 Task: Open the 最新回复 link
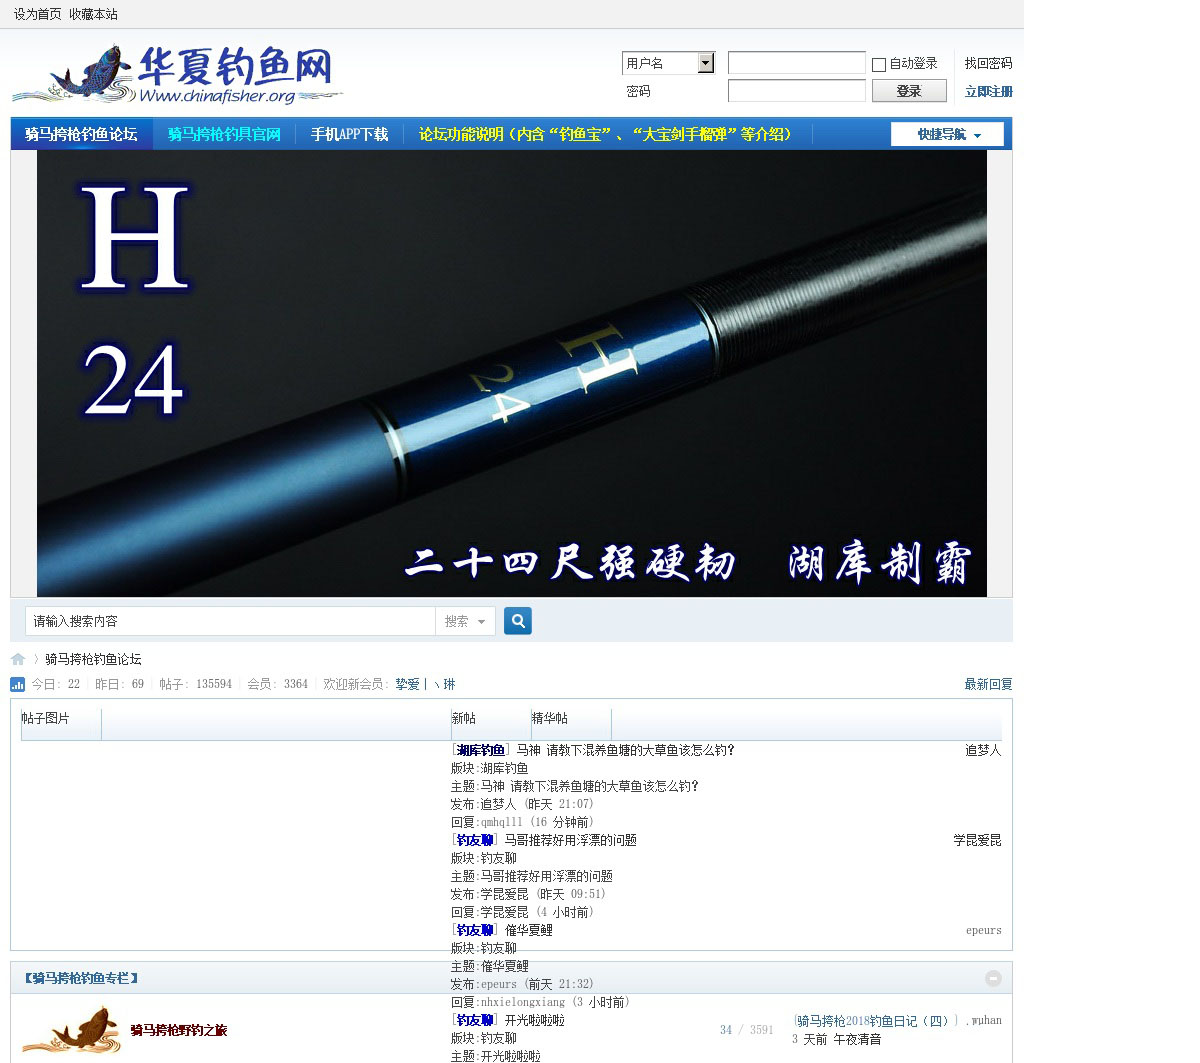(988, 684)
